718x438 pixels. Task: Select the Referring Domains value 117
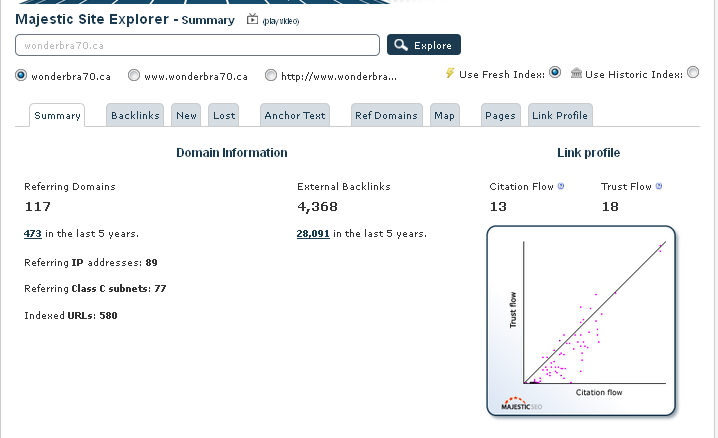pyautogui.click(x=38, y=206)
